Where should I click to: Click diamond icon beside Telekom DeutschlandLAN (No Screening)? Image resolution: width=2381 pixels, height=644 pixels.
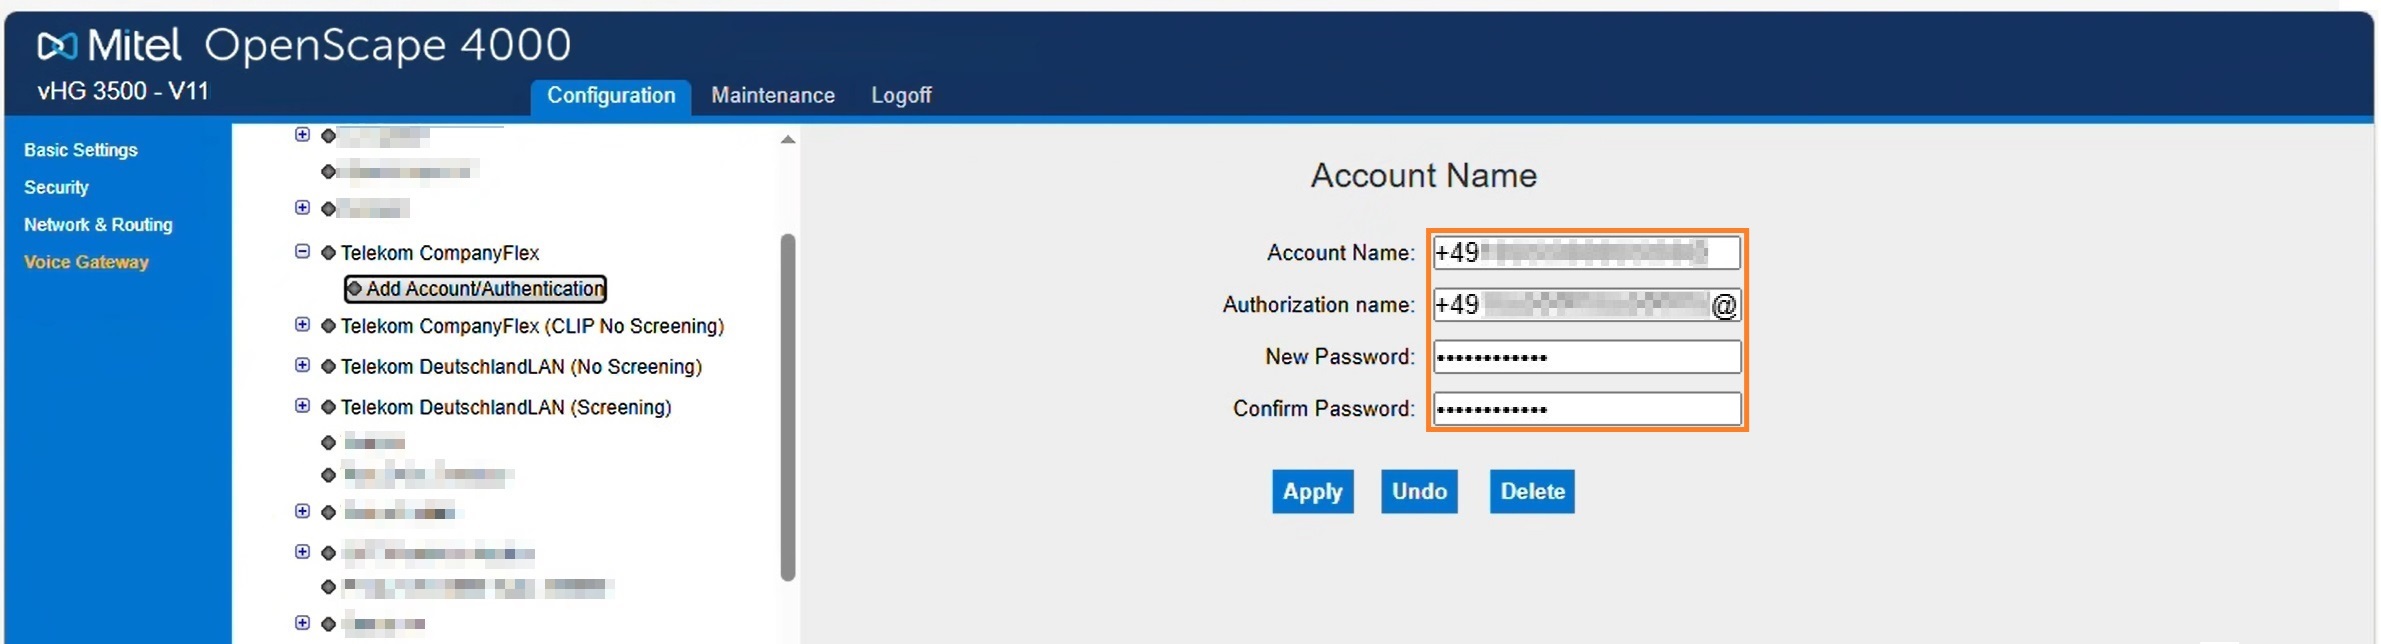pyautogui.click(x=328, y=367)
